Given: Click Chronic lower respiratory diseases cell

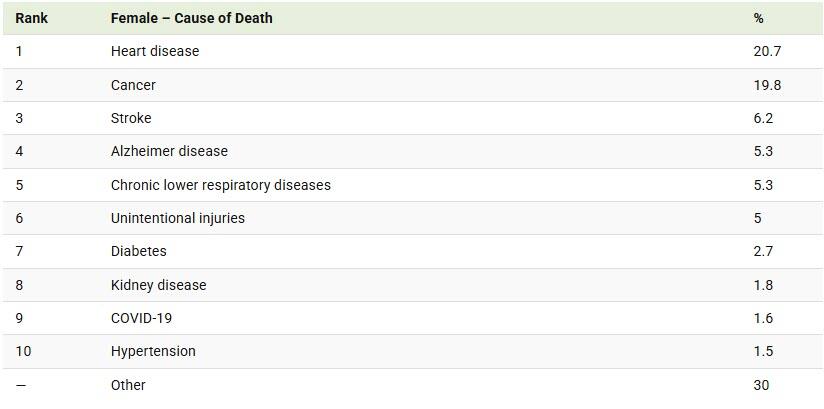Looking at the screenshot, I should tap(220, 185).
